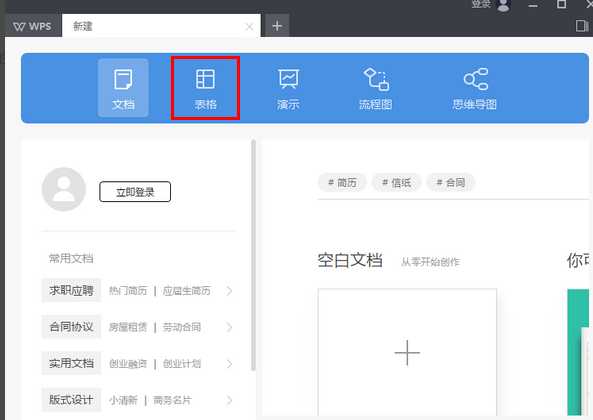Viewport: 593px width, 420px height.
Task: Click the gray user avatar placeholder
Action: click(64, 189)
